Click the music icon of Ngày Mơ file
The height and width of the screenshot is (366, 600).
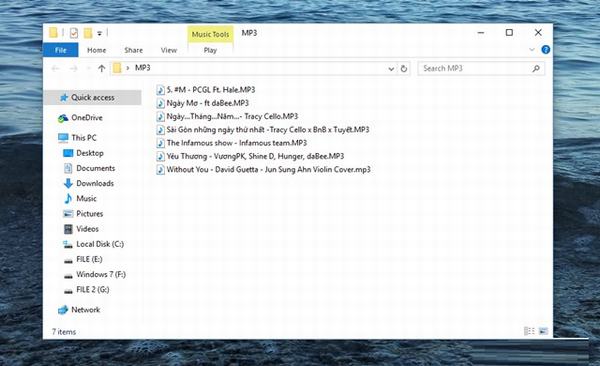click(161, 103)
